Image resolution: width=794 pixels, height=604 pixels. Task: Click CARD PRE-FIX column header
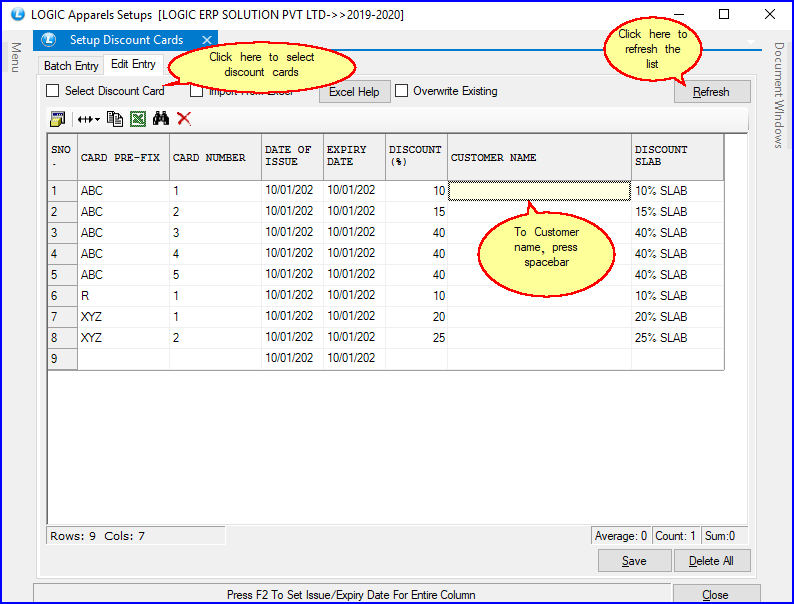[x=124, y=157]
